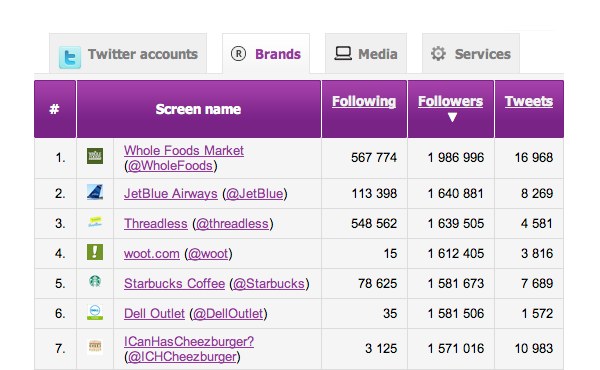The width and height of the screenshot is (600, 370).
Task: Click JetBlue tweets count 8 269
Action: (537, 194)
